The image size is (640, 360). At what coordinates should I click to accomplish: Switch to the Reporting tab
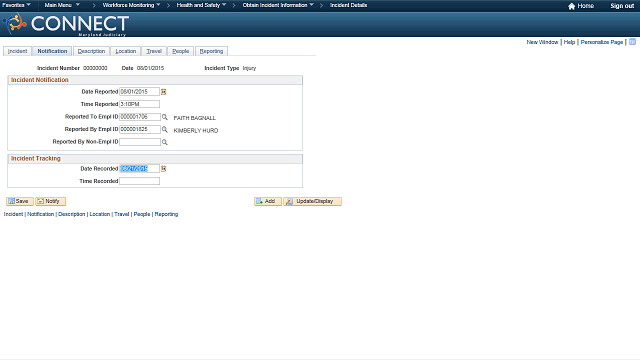point(211,51)
